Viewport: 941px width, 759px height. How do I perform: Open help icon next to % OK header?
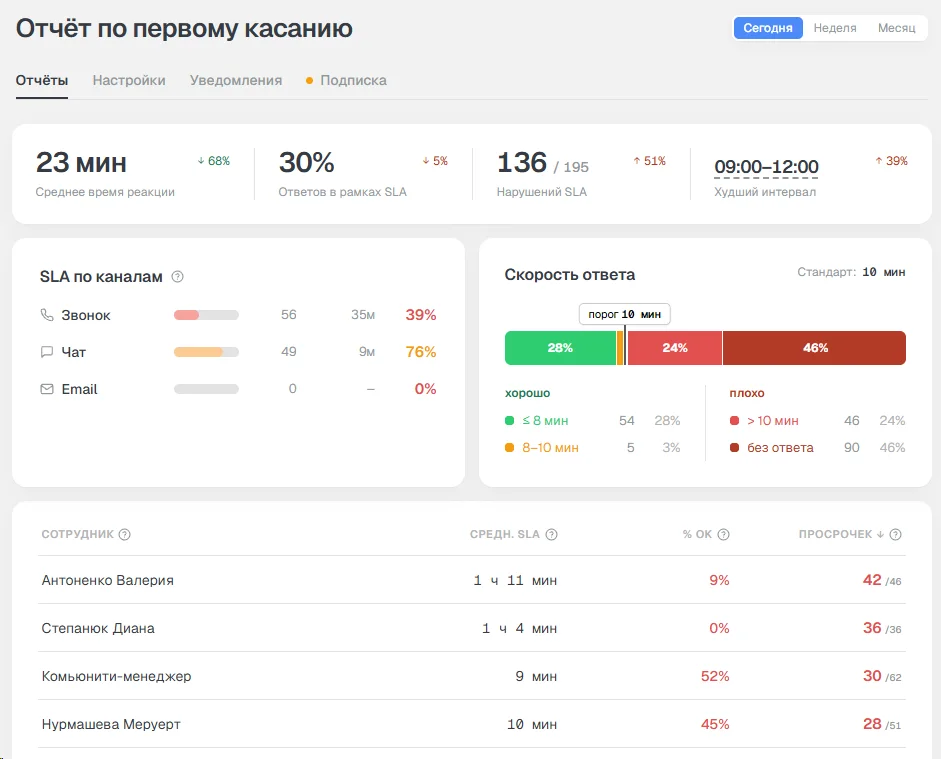724,534
